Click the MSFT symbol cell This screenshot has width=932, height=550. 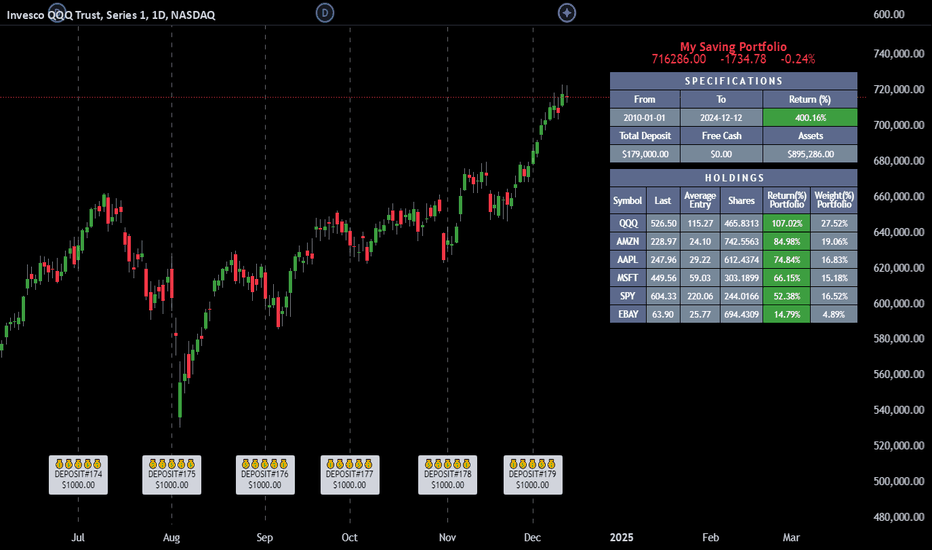[628, 278]
